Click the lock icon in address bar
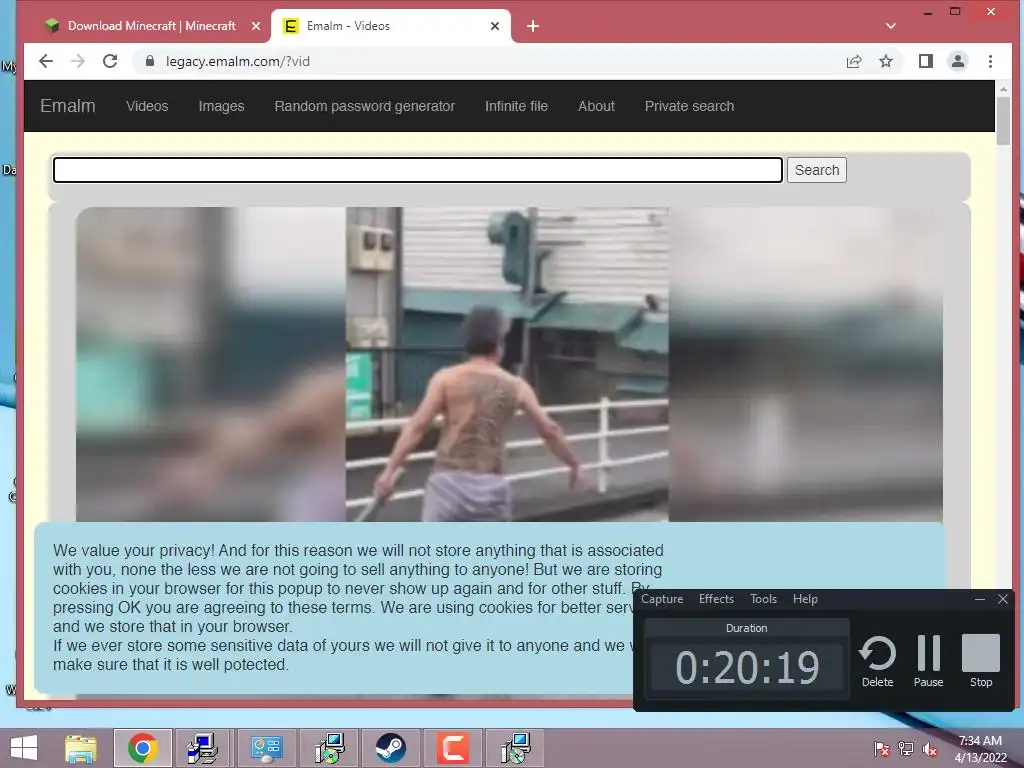 click(x=150, y=61)
